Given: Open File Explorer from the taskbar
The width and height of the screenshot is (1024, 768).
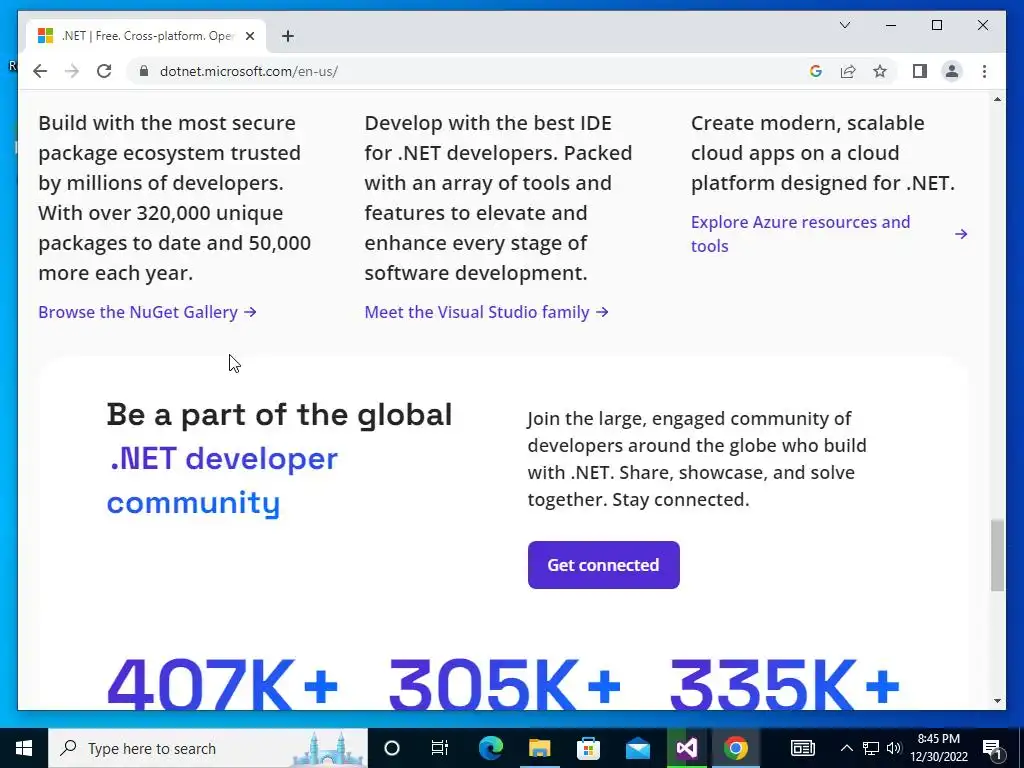Looking at the screenshot, I should (x=539, y=748).
